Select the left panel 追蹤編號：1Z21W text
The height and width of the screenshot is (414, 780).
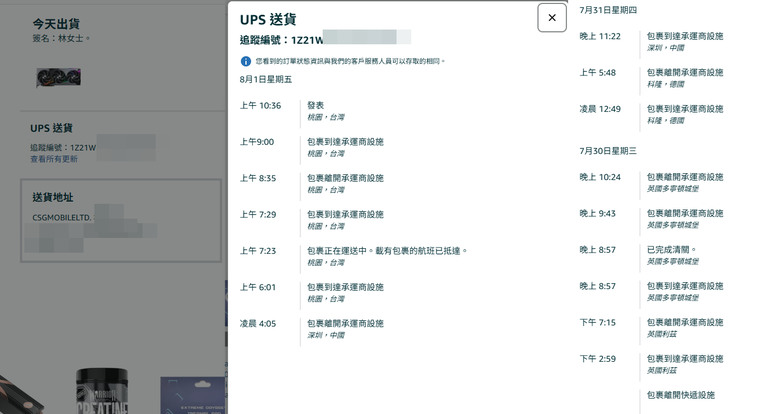coord(63,147)
